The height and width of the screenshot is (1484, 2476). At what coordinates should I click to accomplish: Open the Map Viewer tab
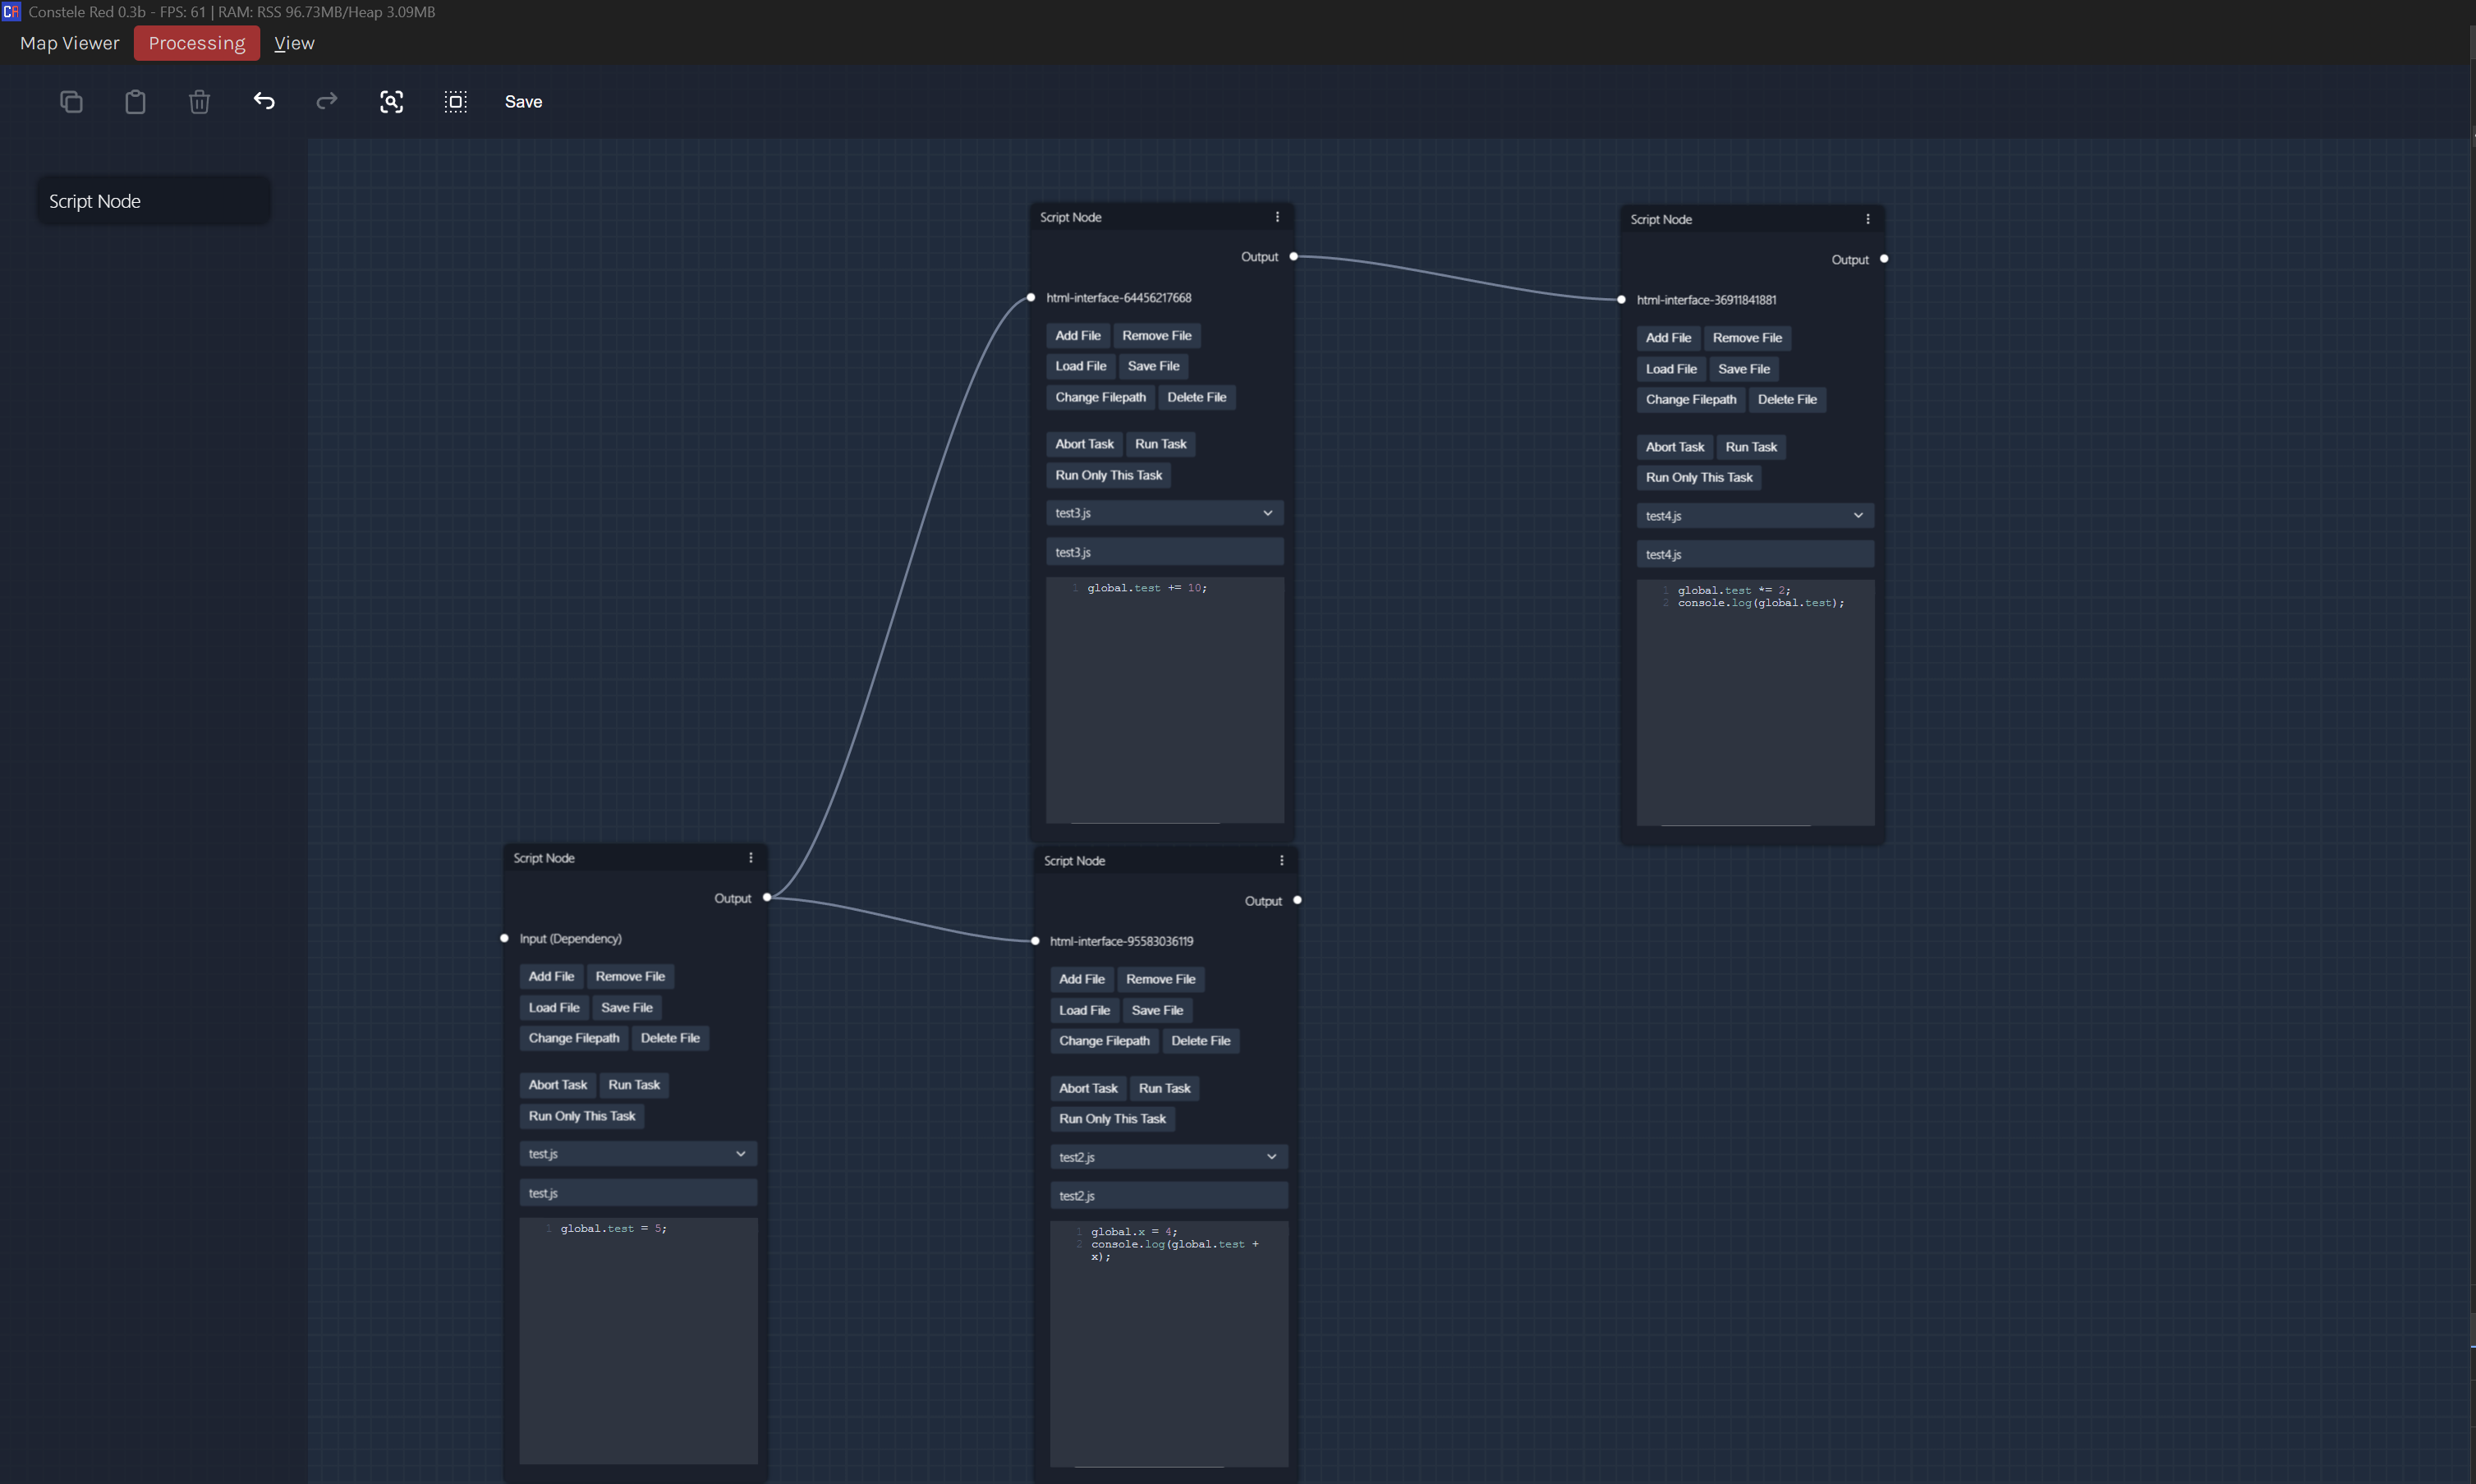pos(69,43)
